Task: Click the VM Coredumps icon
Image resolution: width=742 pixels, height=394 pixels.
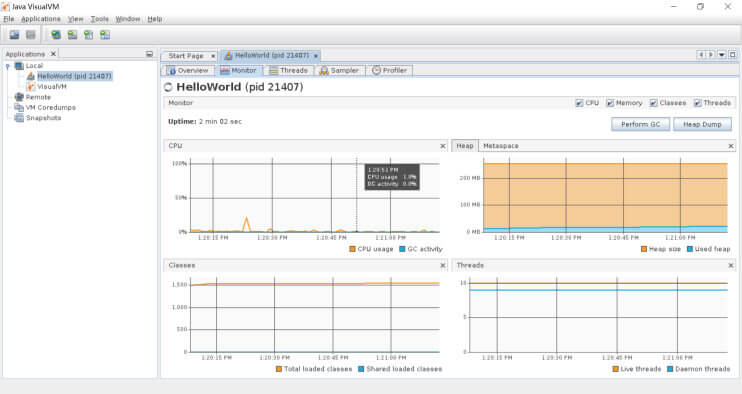Action: [19, 107]
